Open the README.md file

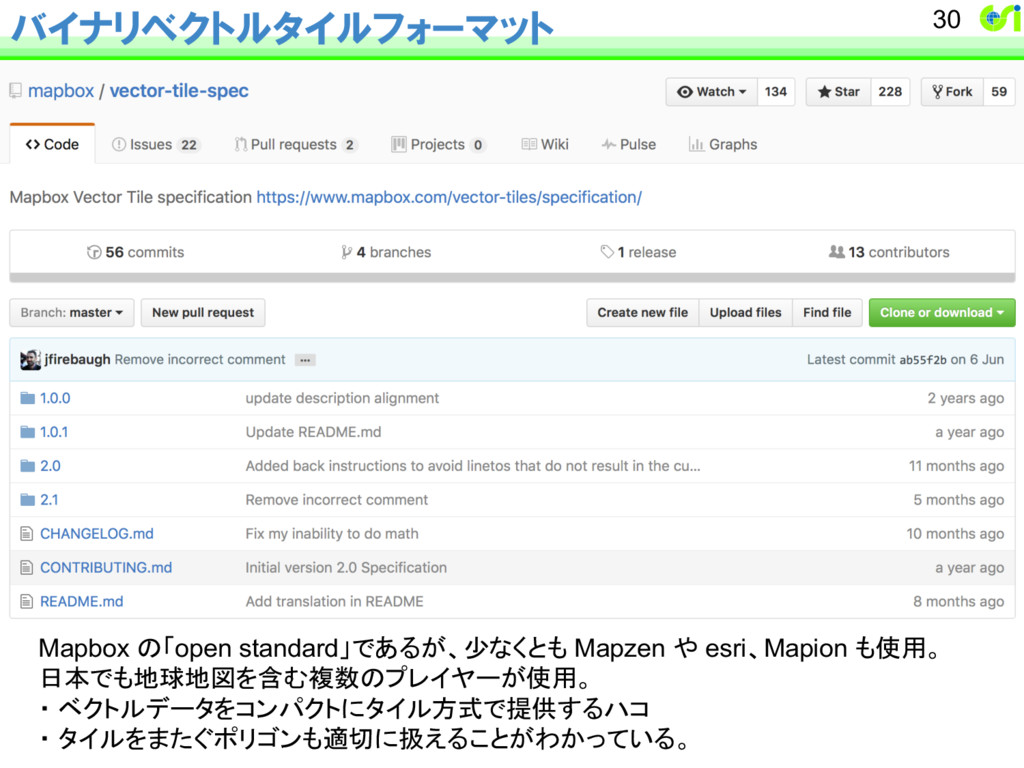pyautogui.click(x=82, y=602)
